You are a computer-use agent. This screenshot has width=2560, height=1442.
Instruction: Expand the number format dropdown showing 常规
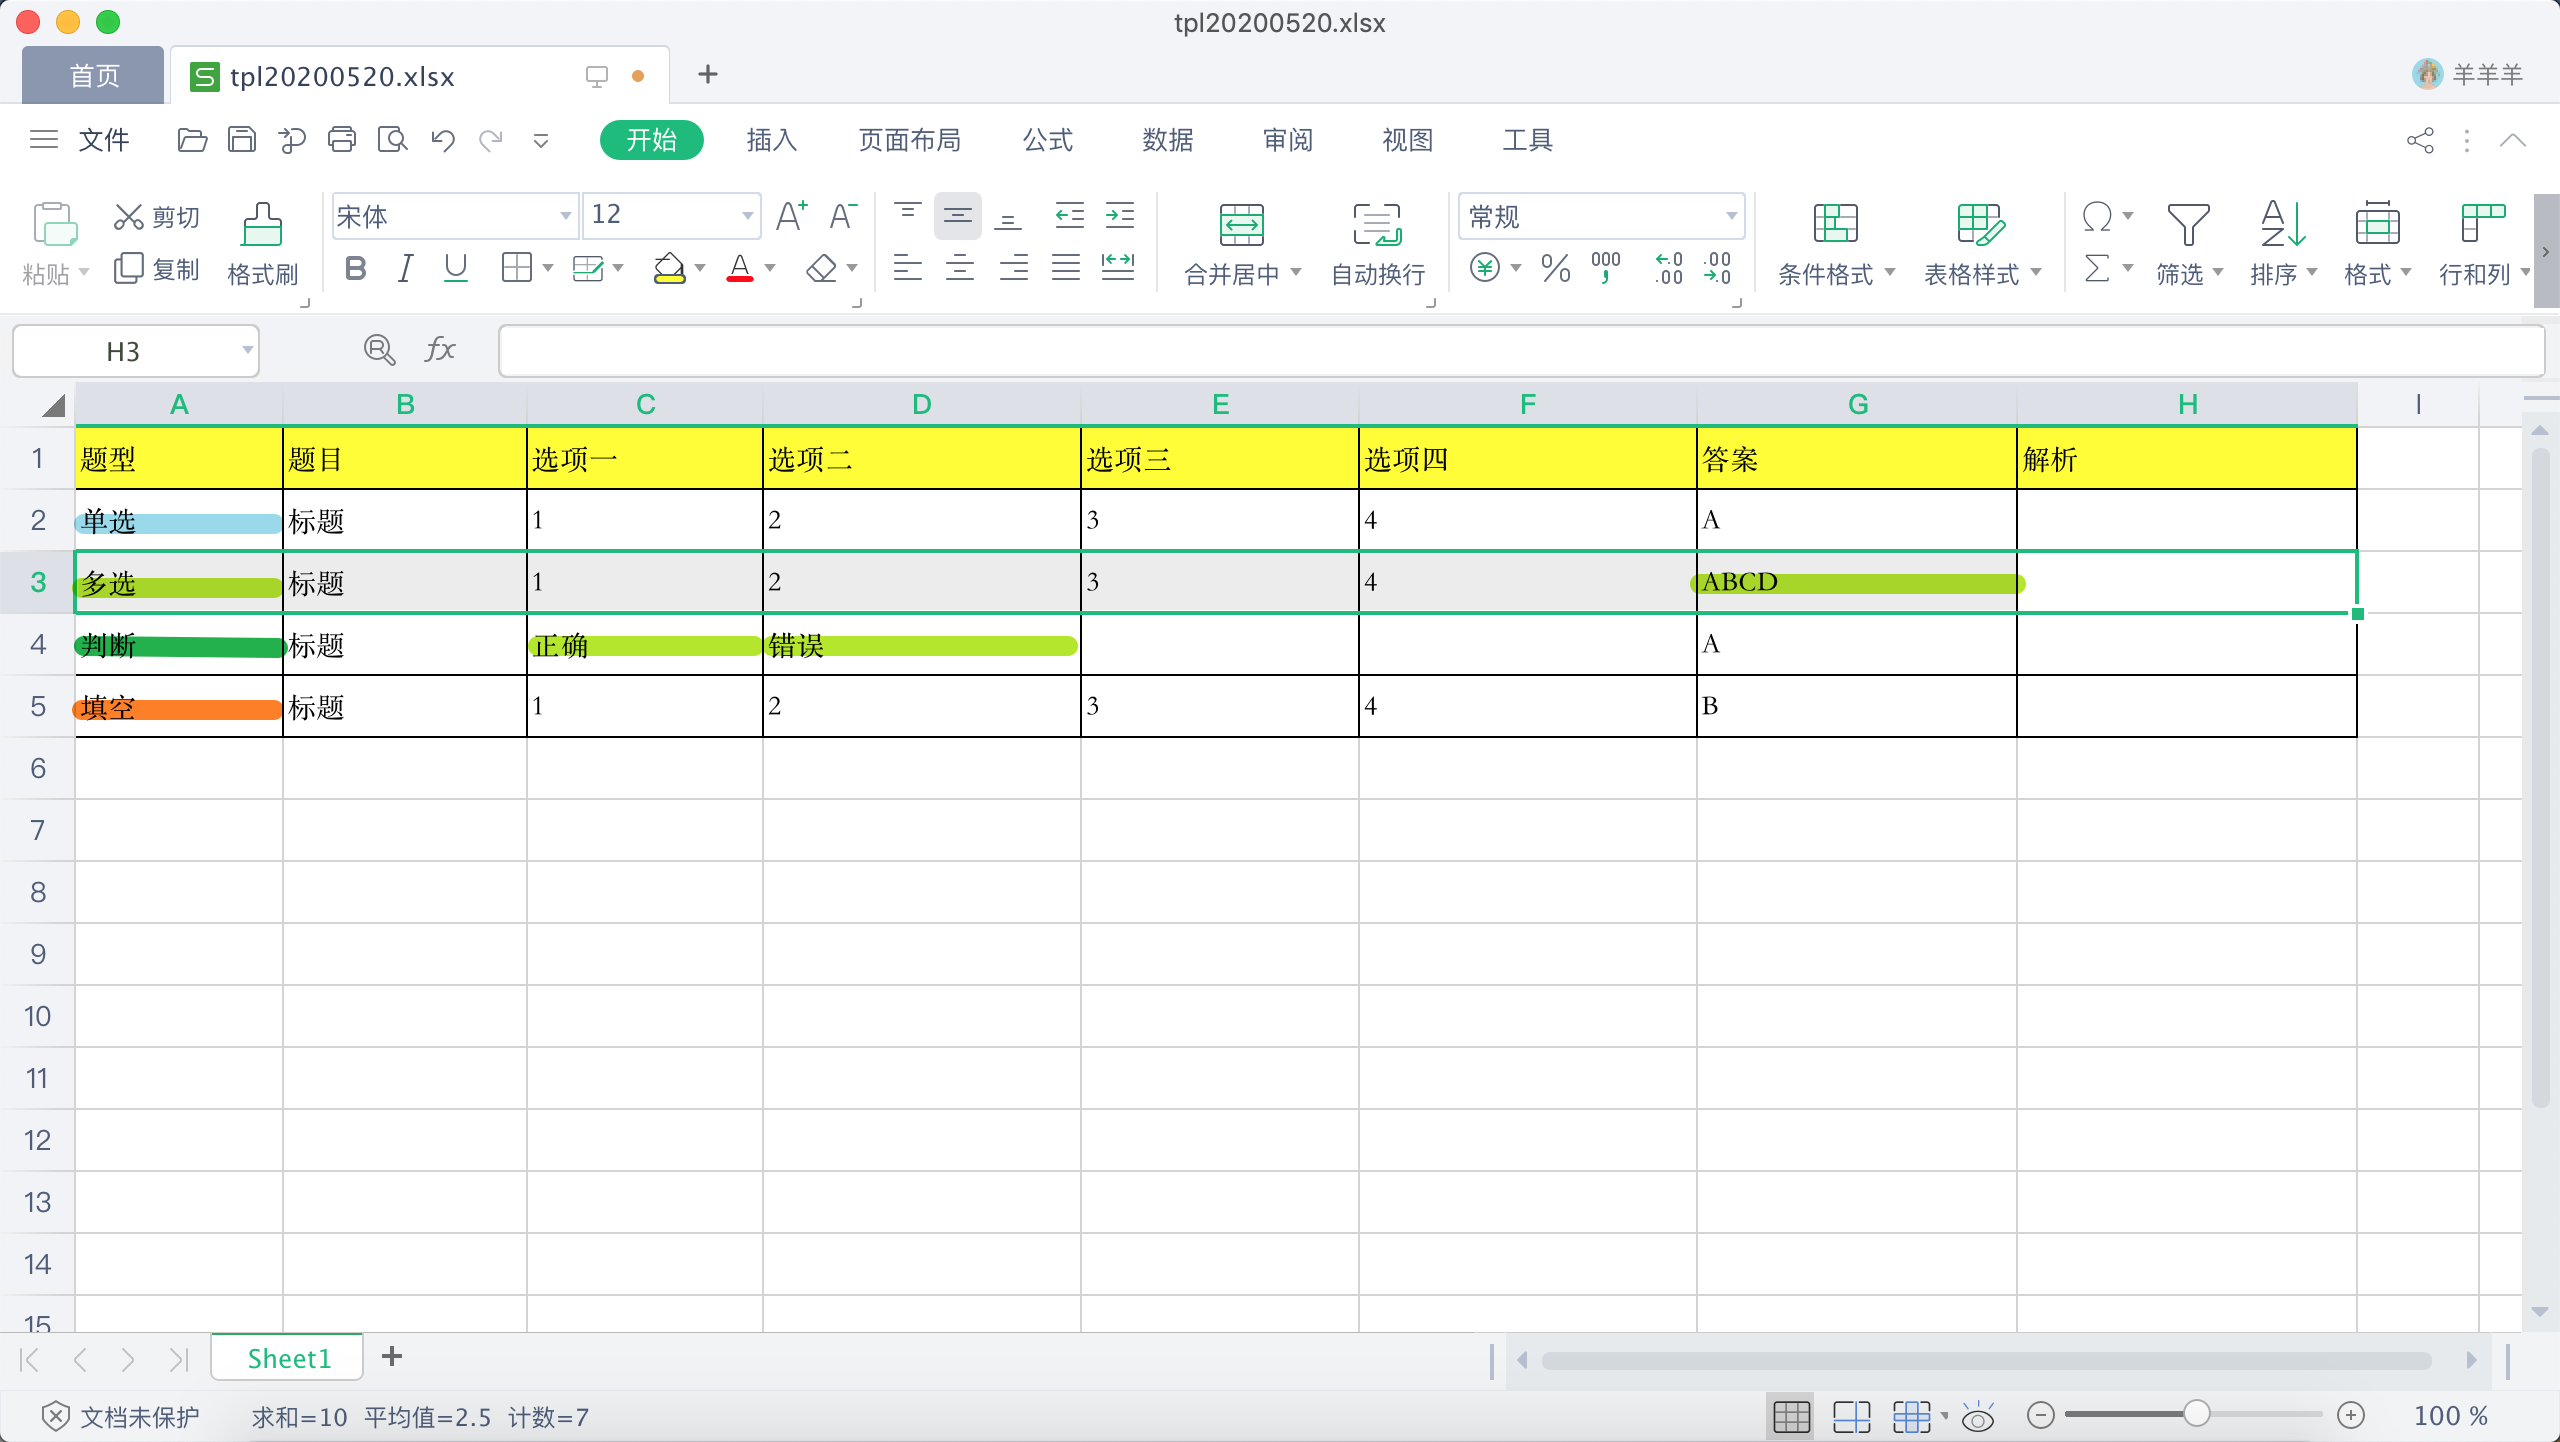pos(1730,216)
